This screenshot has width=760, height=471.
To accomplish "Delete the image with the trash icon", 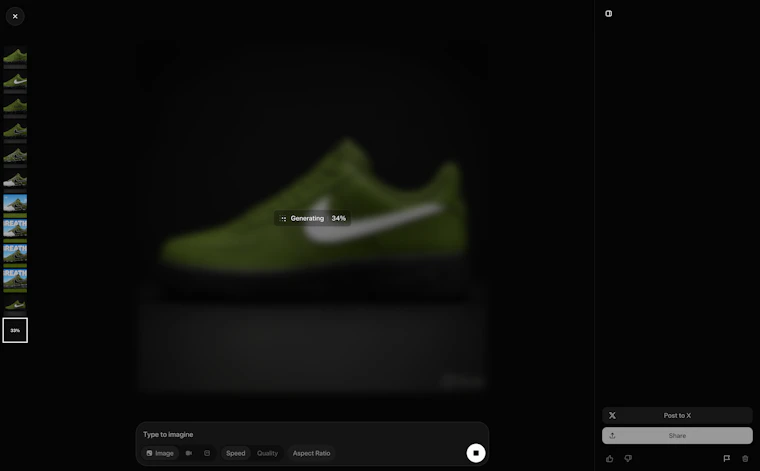I will (745, 458).
